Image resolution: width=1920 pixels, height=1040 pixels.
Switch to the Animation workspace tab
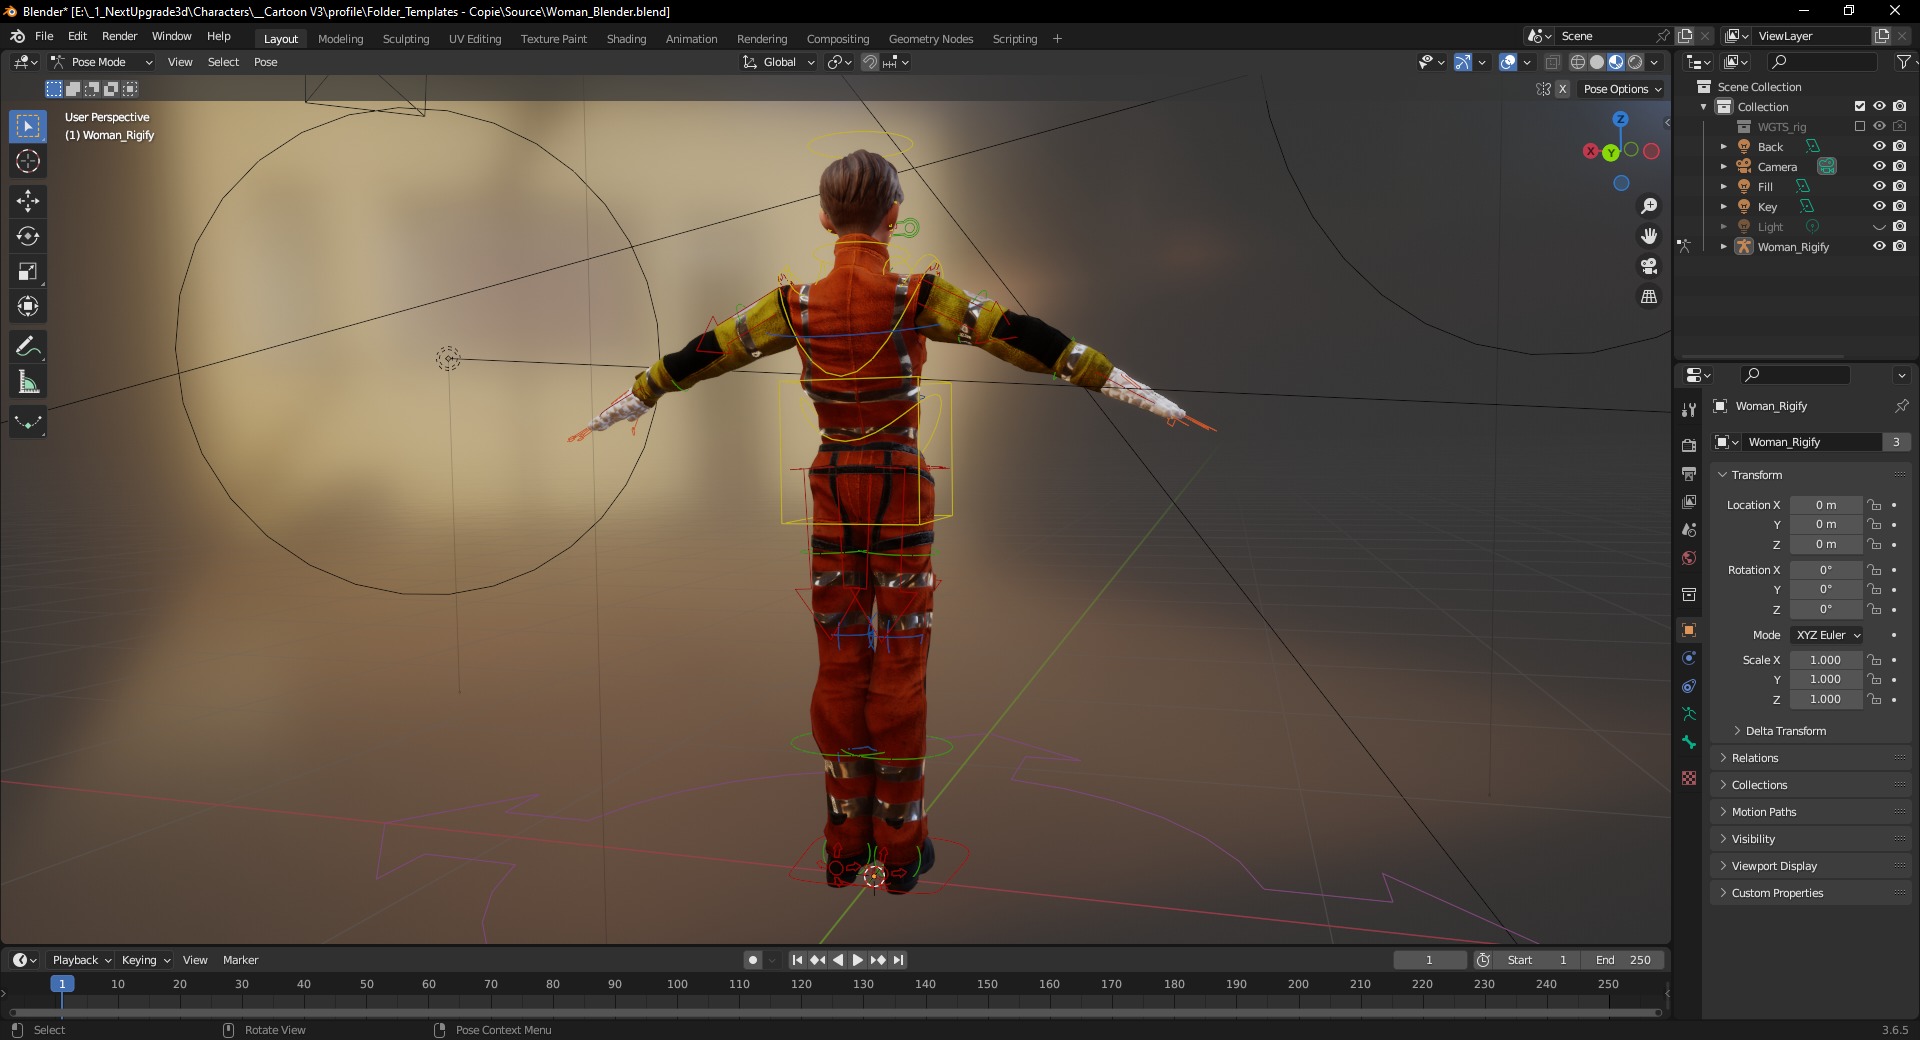pyautogui.click(x=691, y=39)
